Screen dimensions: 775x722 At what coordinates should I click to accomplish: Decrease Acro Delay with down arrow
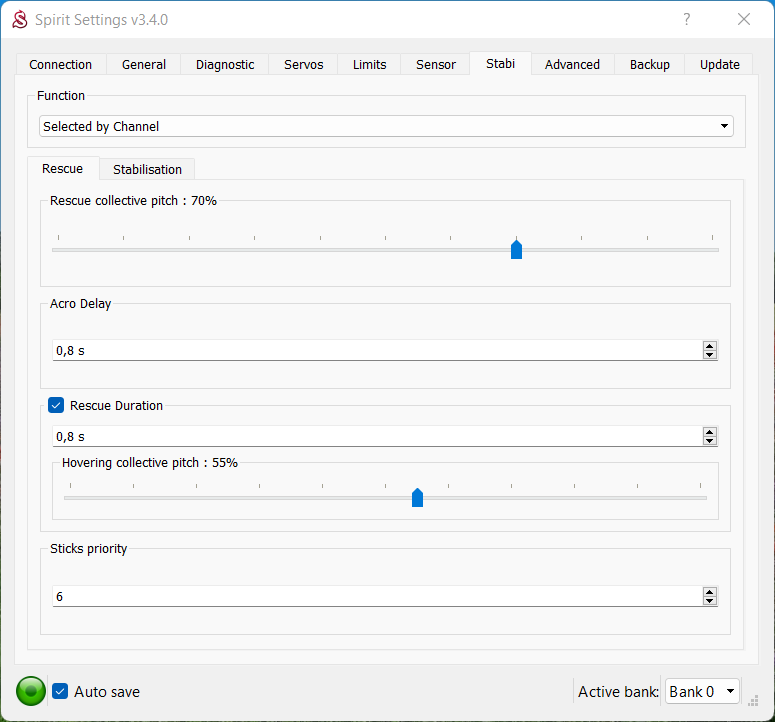coord(709,355)
